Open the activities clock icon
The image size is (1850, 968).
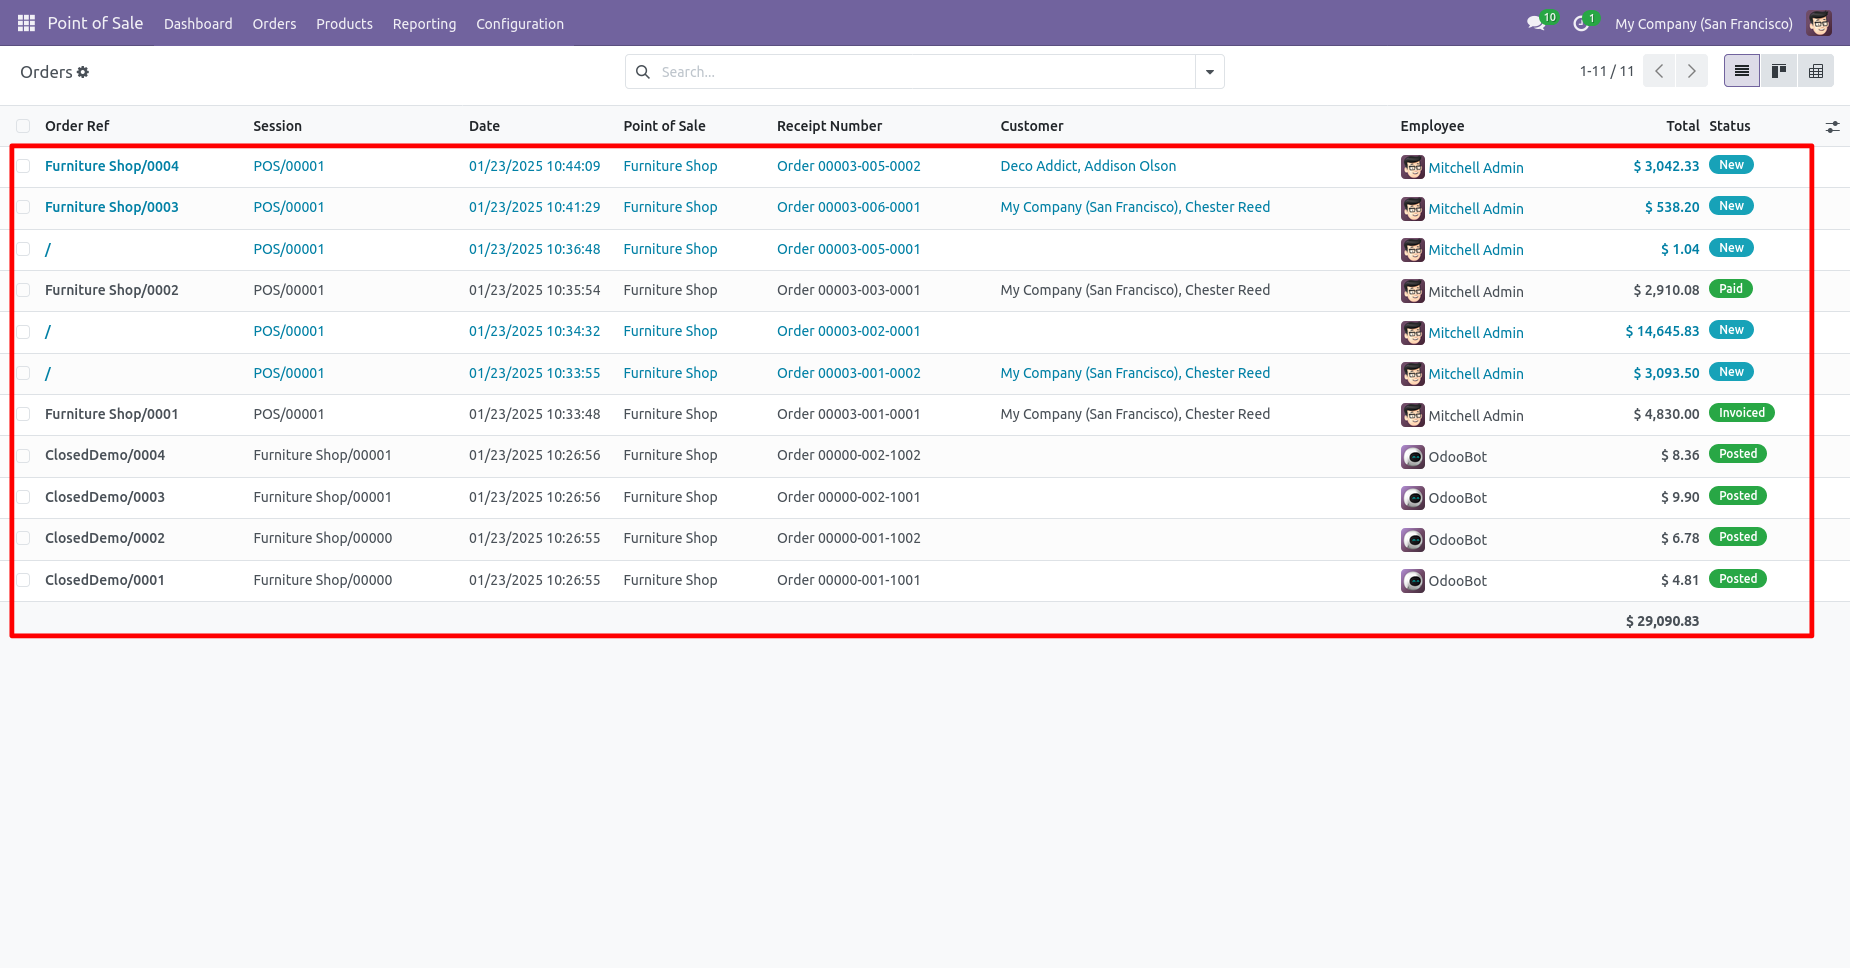point(1581,23)
